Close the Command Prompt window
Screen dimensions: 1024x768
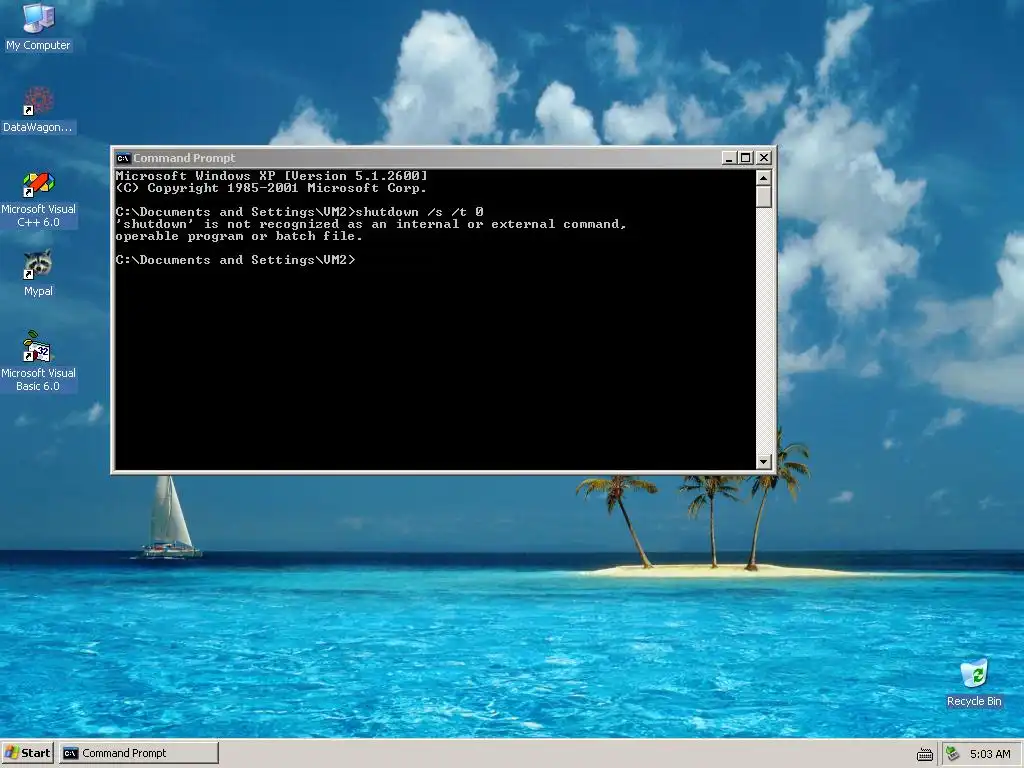pos(764,158)
